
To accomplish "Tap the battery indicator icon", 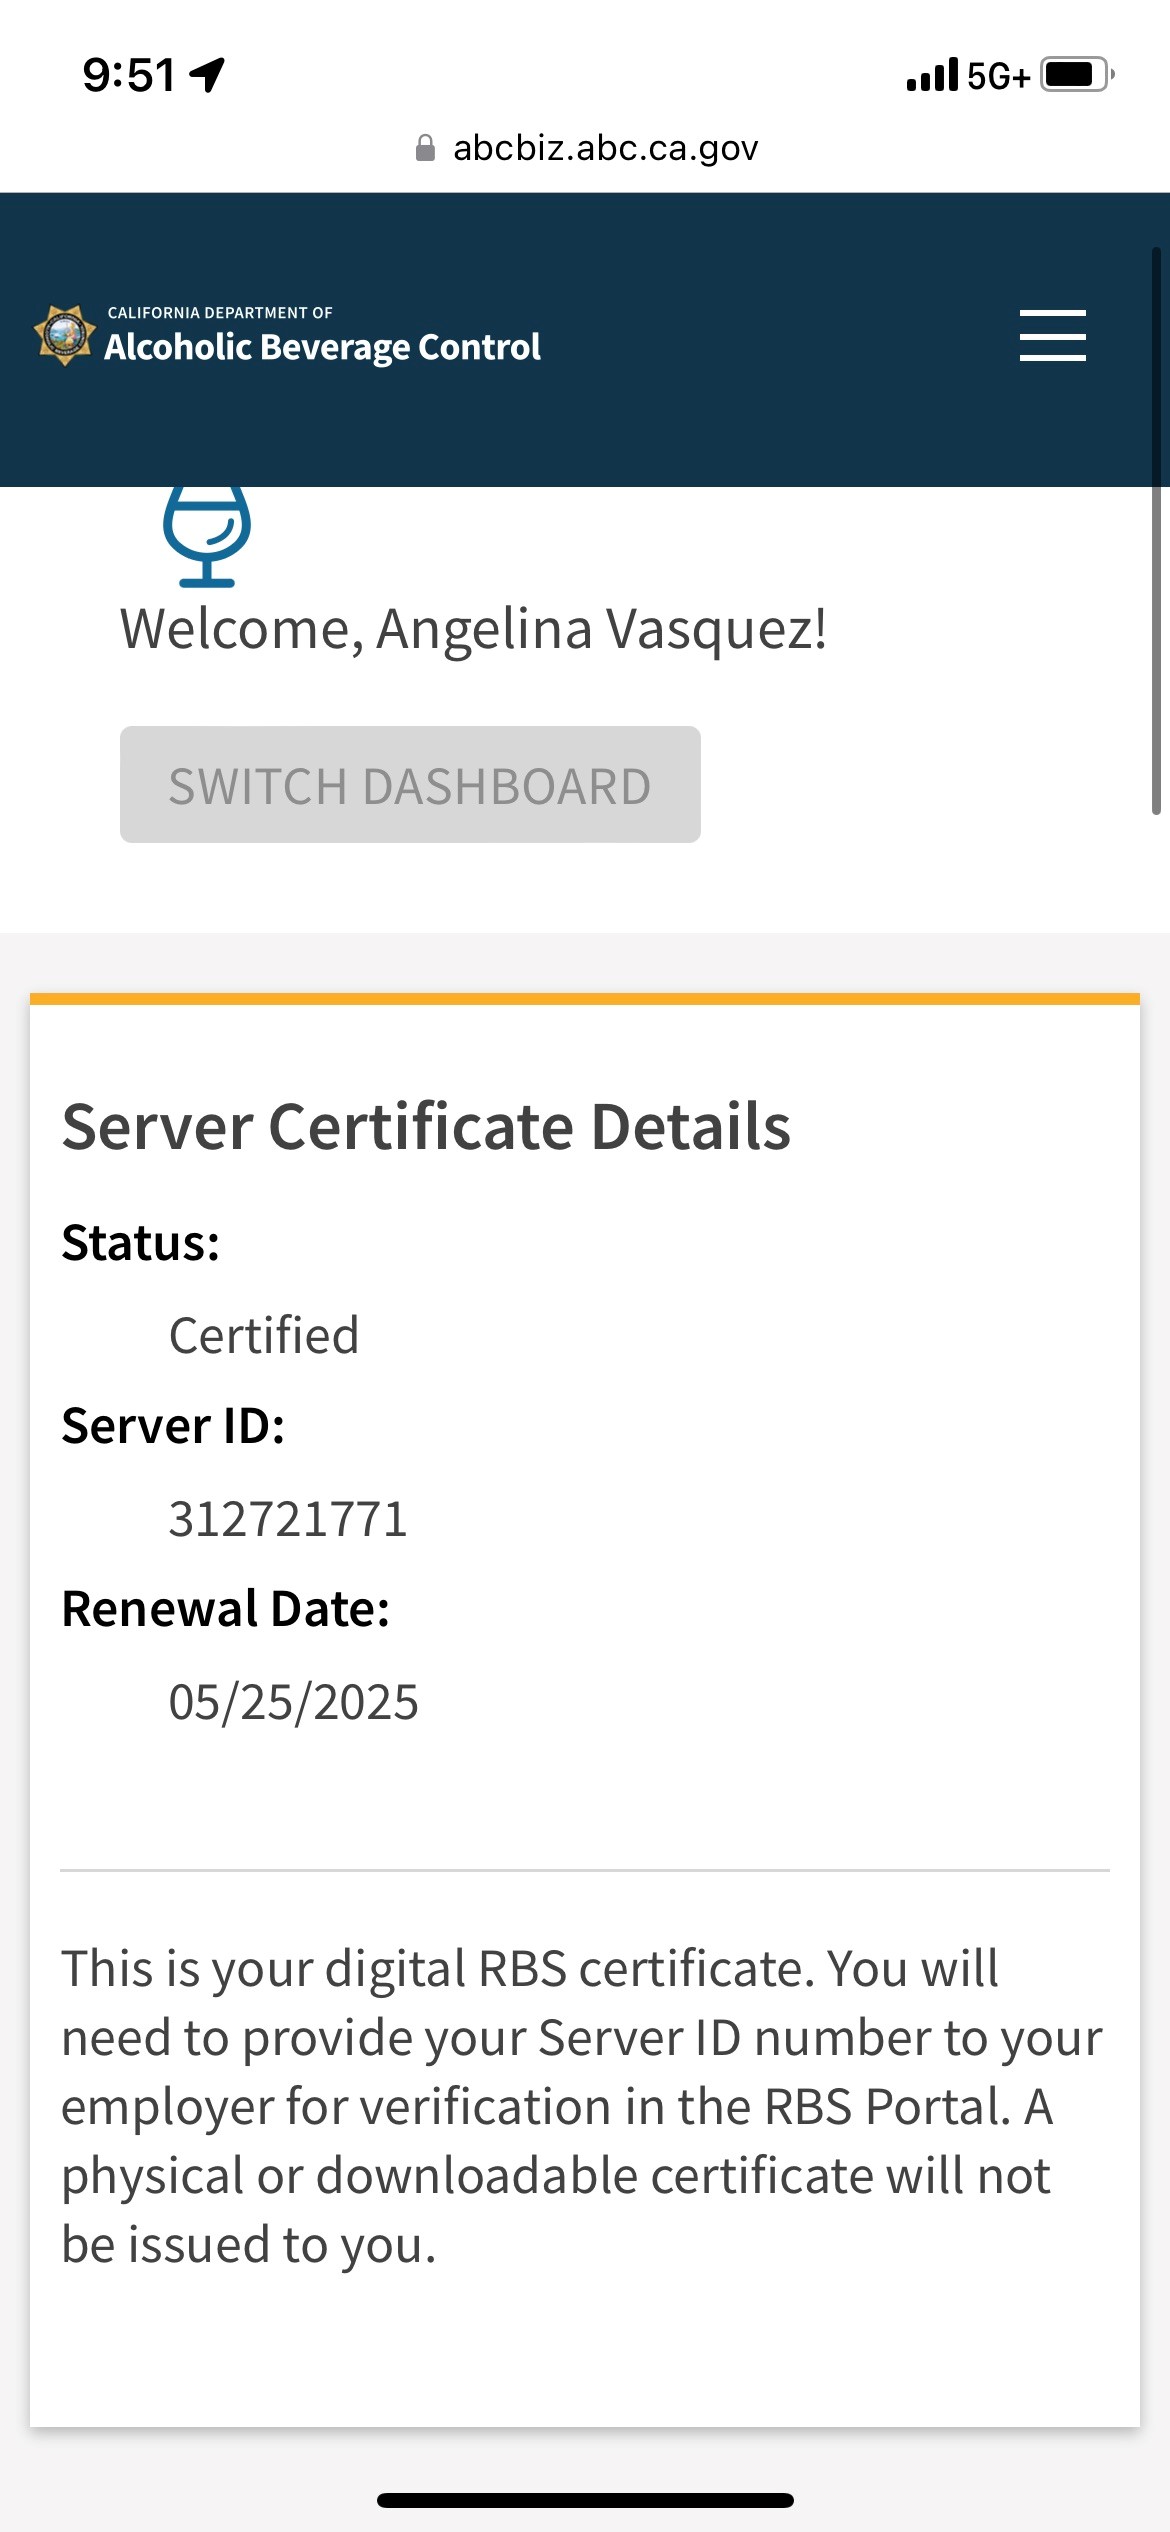I will click(x=1076, y=75).
